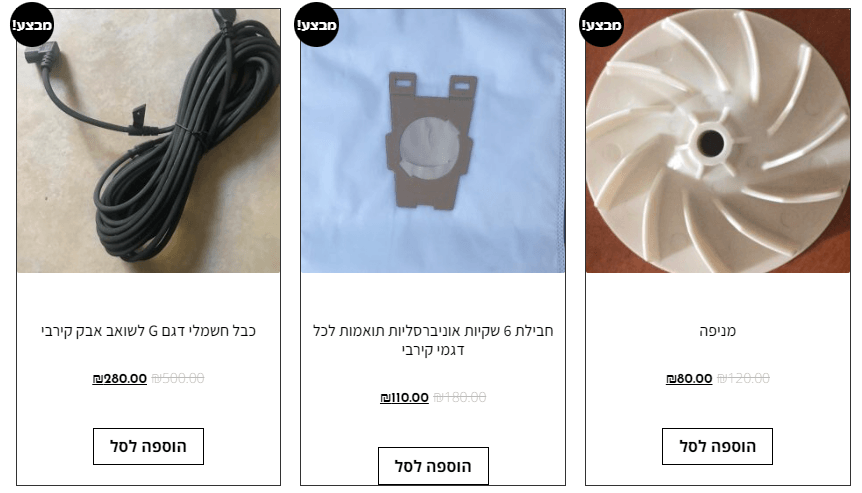Open the vacuum bag product image

point(433,141)
